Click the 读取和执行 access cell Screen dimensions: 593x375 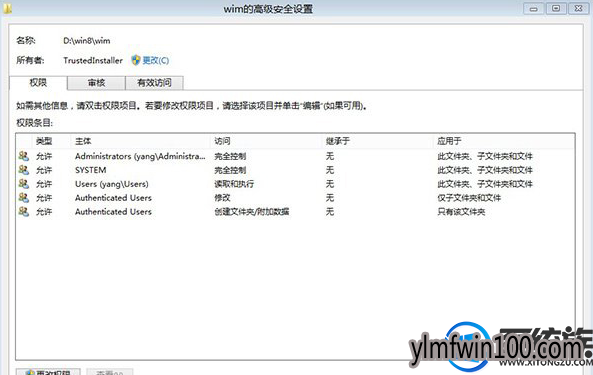coord(234,184)
